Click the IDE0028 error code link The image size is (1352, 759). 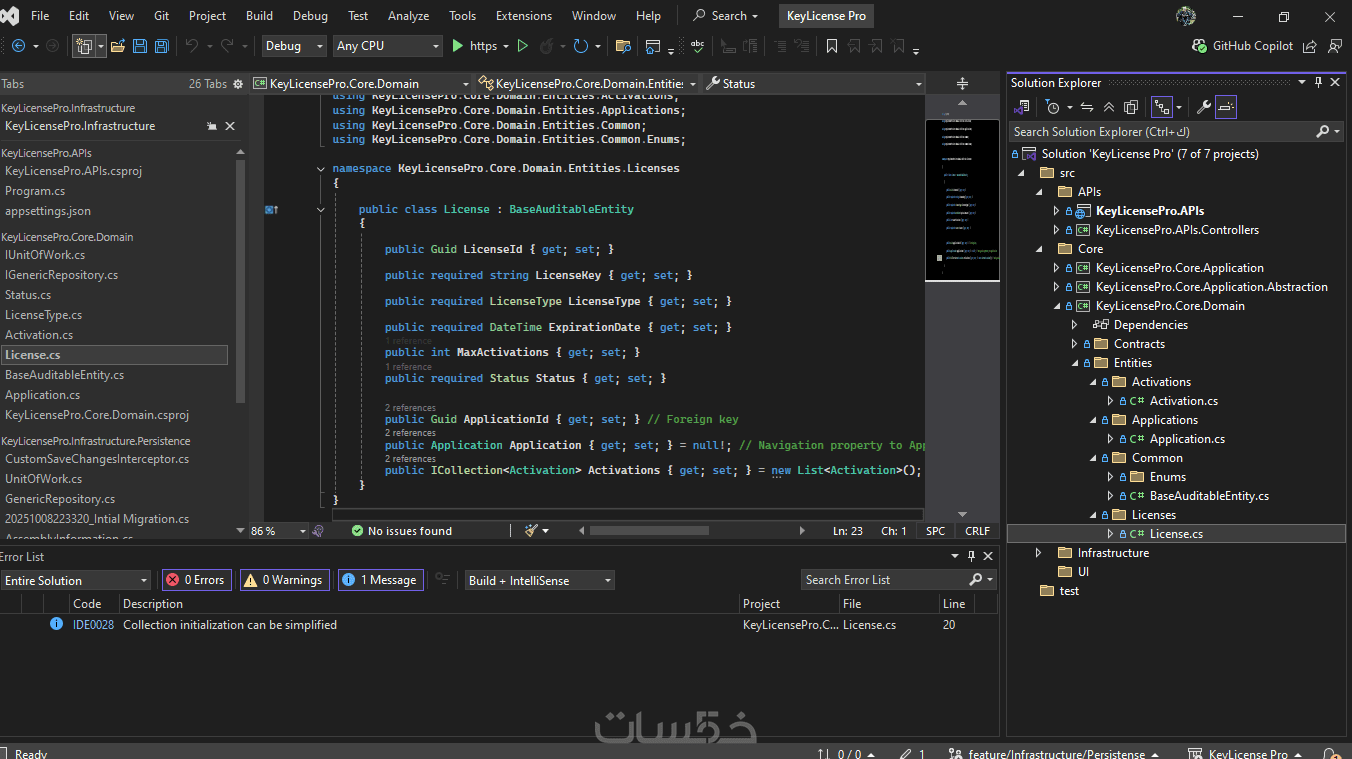point(93,625)
